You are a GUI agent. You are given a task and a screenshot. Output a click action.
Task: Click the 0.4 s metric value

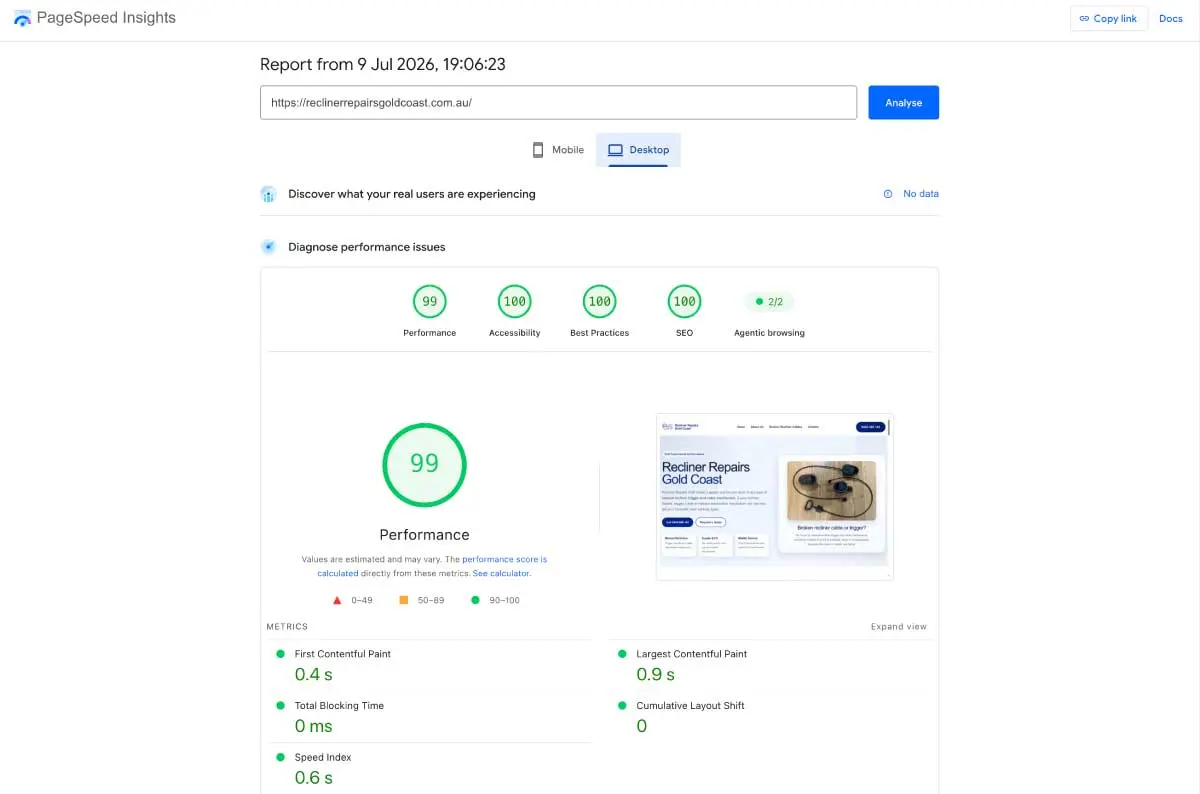(x=313, y=675)
